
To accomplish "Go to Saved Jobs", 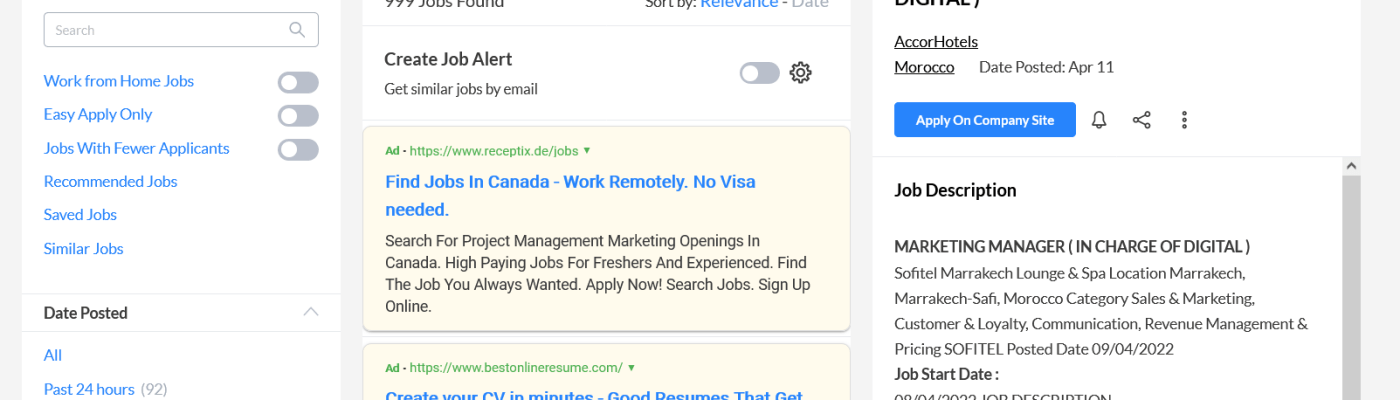I will tap(80, 214).
